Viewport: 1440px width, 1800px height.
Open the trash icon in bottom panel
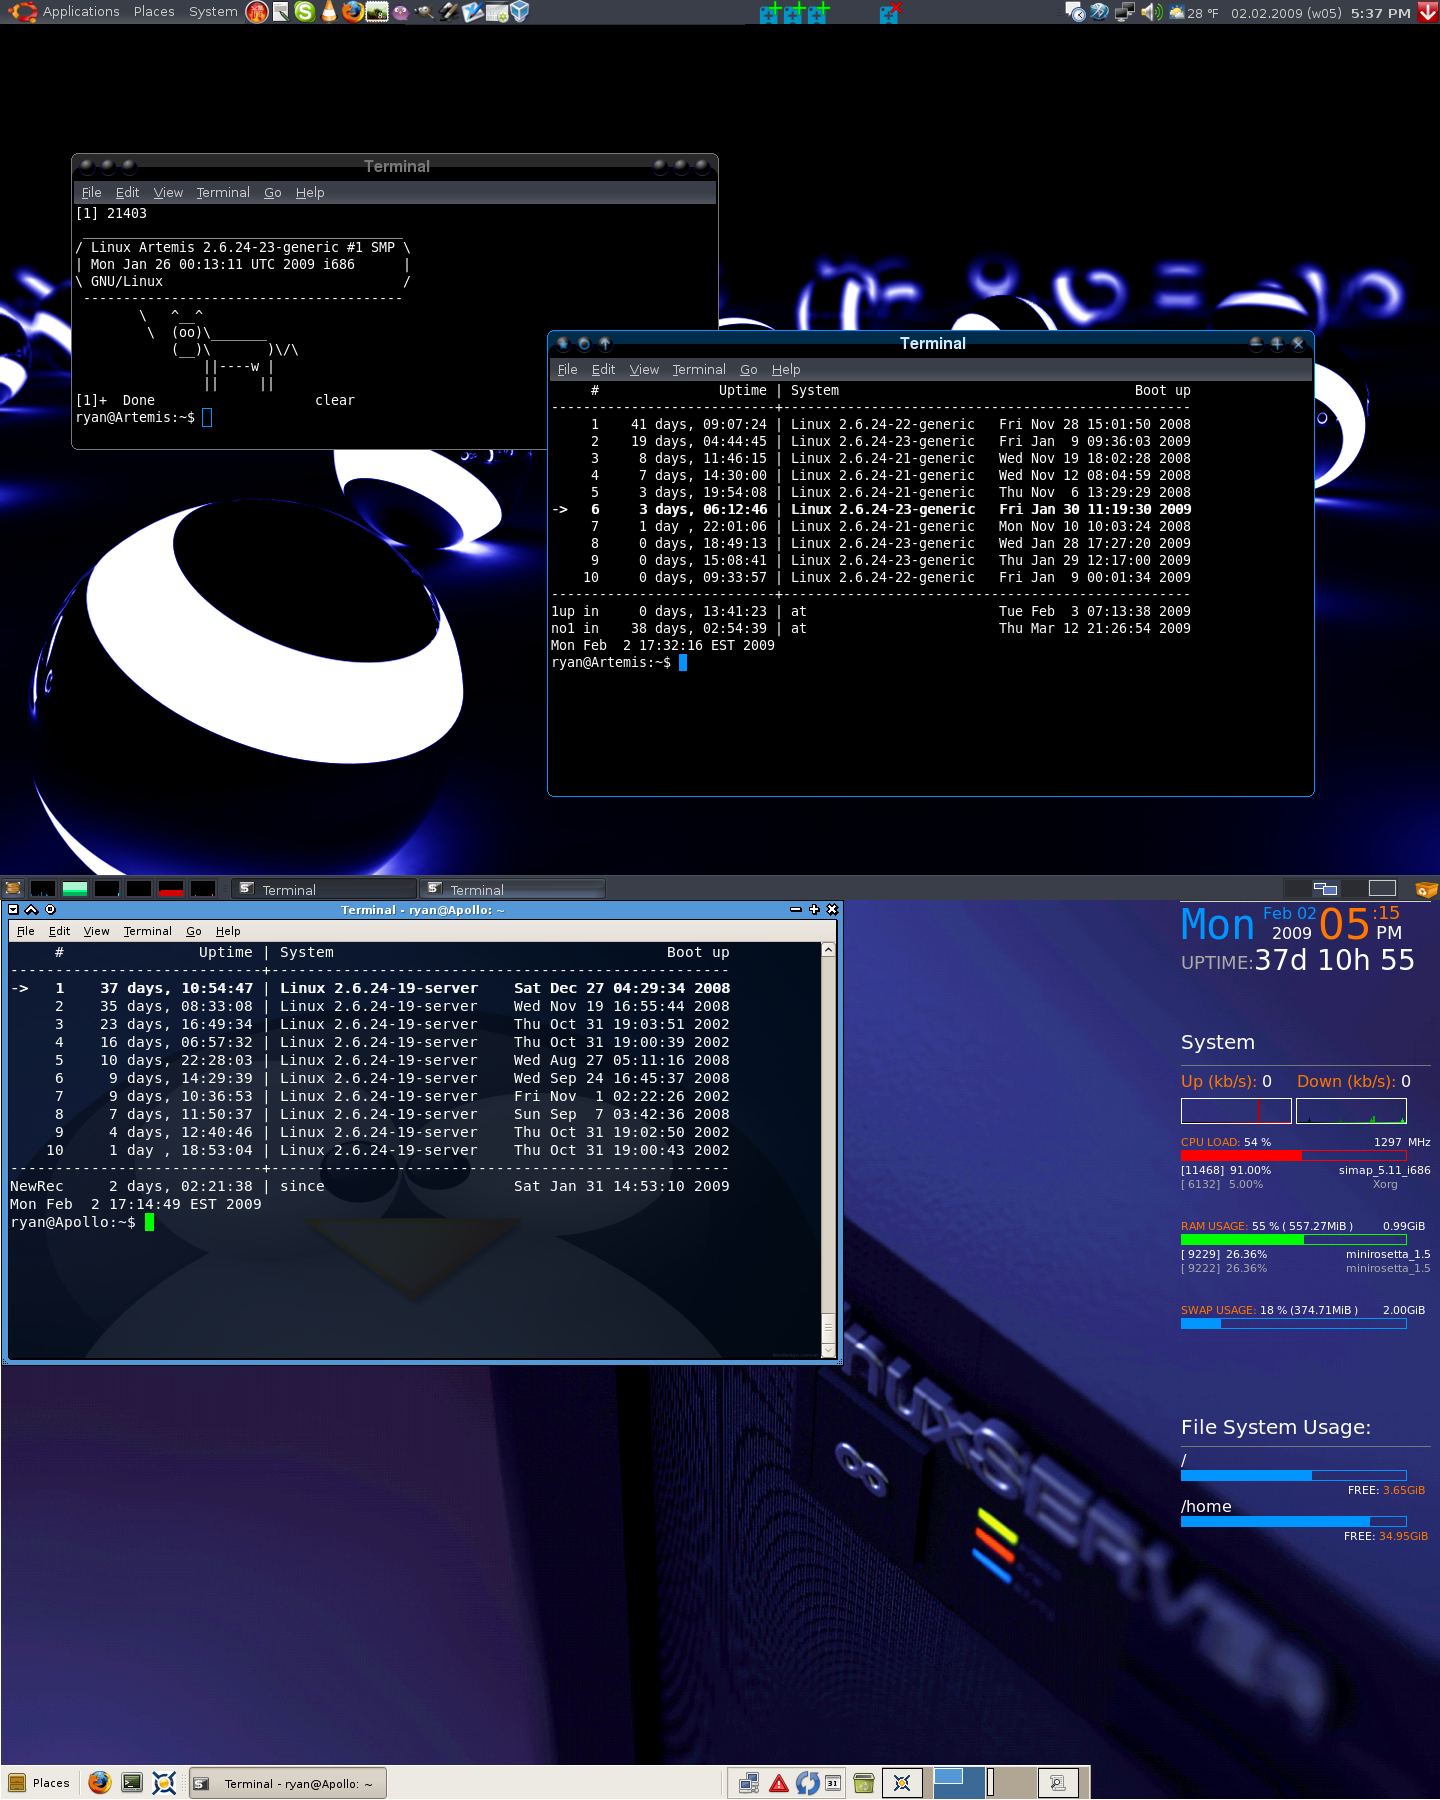pyautogui.click(x=864, y=1783)
